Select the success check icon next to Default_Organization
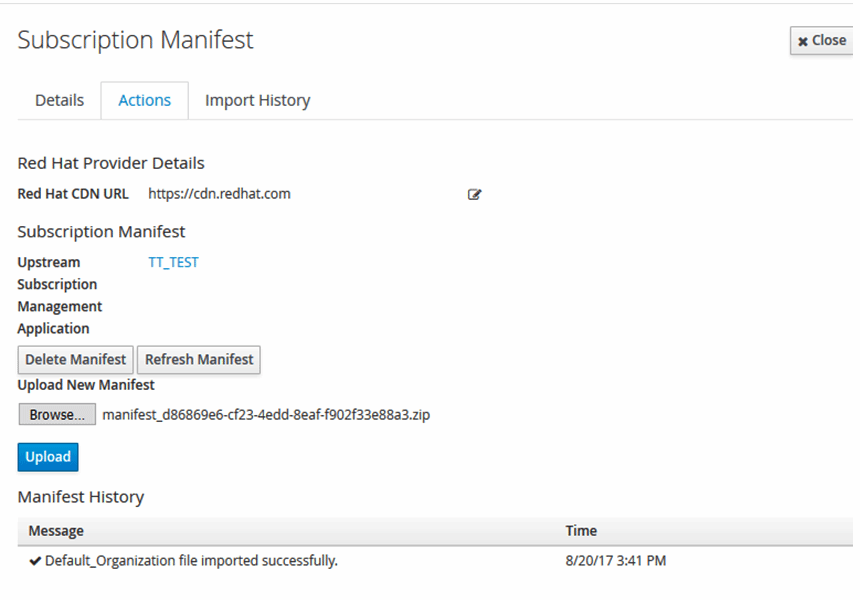Screen dimensions: 860x600 click(x=35, y=560)
